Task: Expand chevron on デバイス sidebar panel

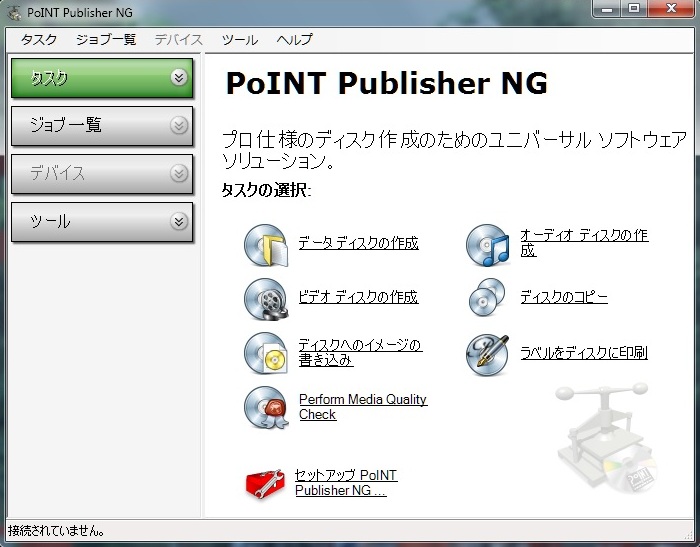Action: (179, 173)
